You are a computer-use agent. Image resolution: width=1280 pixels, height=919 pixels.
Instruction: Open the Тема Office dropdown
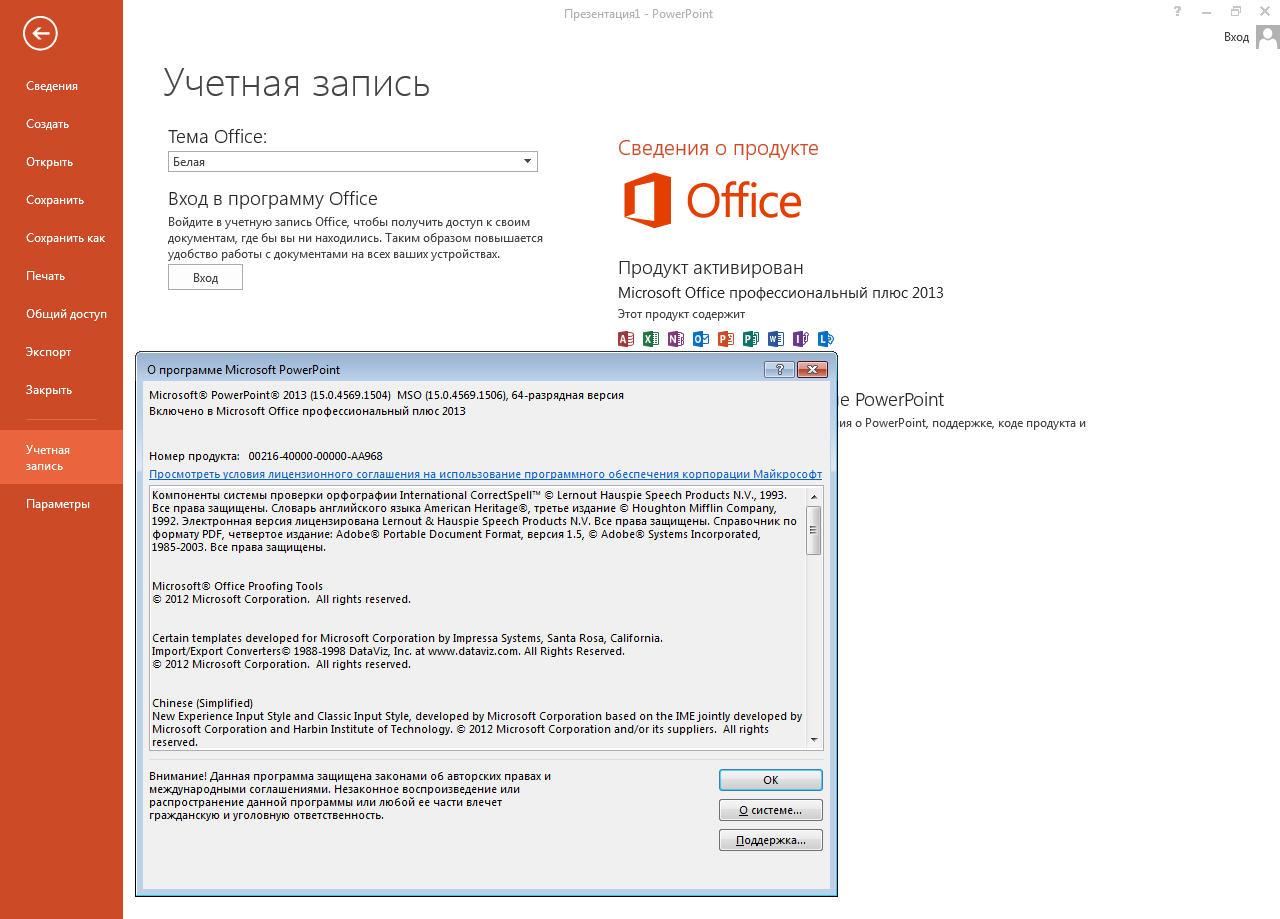point(527,161)
